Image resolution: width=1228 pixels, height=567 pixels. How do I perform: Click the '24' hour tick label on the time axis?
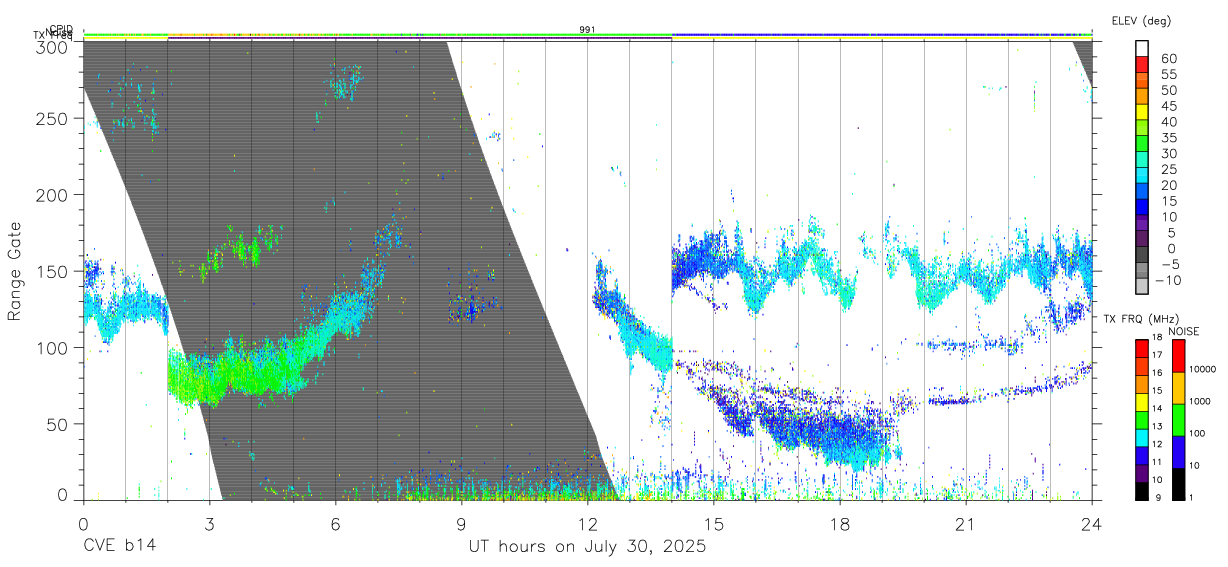pos(1091,523)
